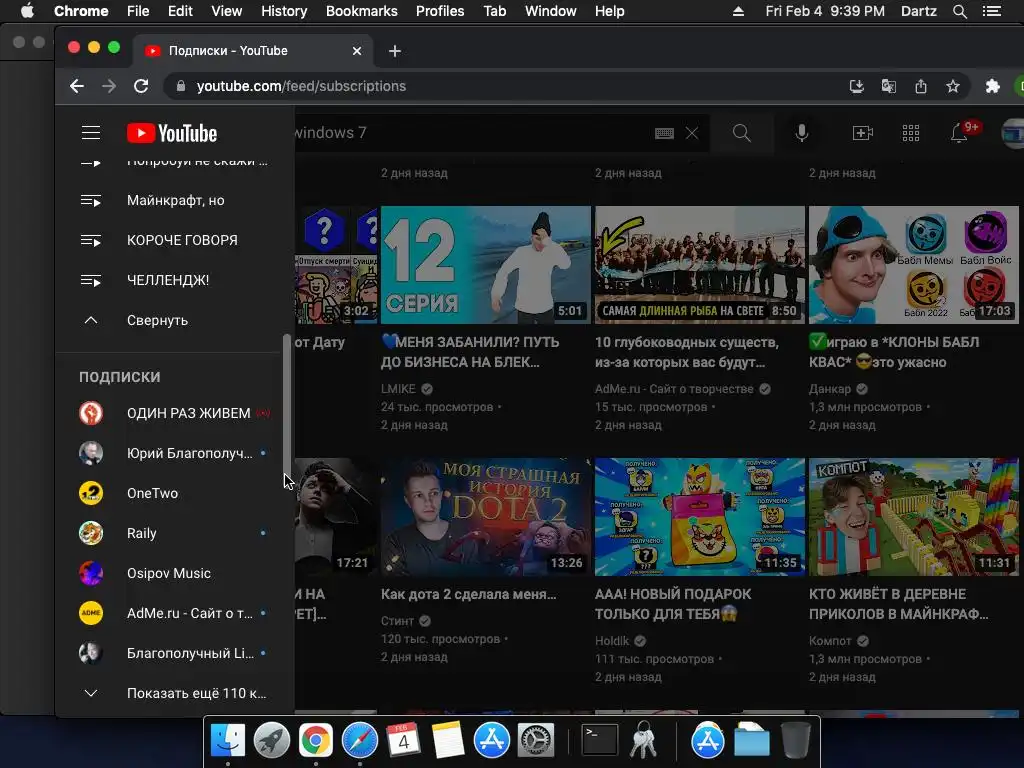Open video title МЕНЯ ЗАБАНИЛИ?
The height and width of the screenshot is (768, 1024).
[470, 352]
